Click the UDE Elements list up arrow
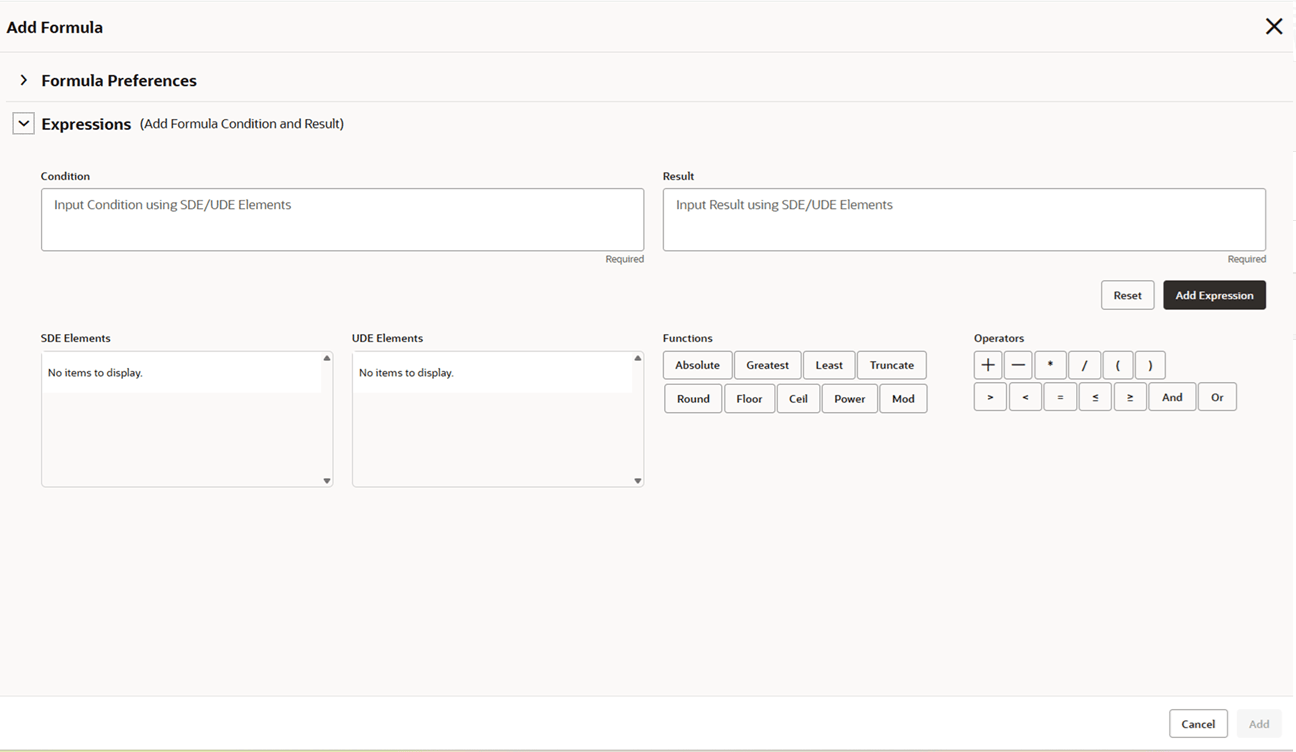 point(637,358)
